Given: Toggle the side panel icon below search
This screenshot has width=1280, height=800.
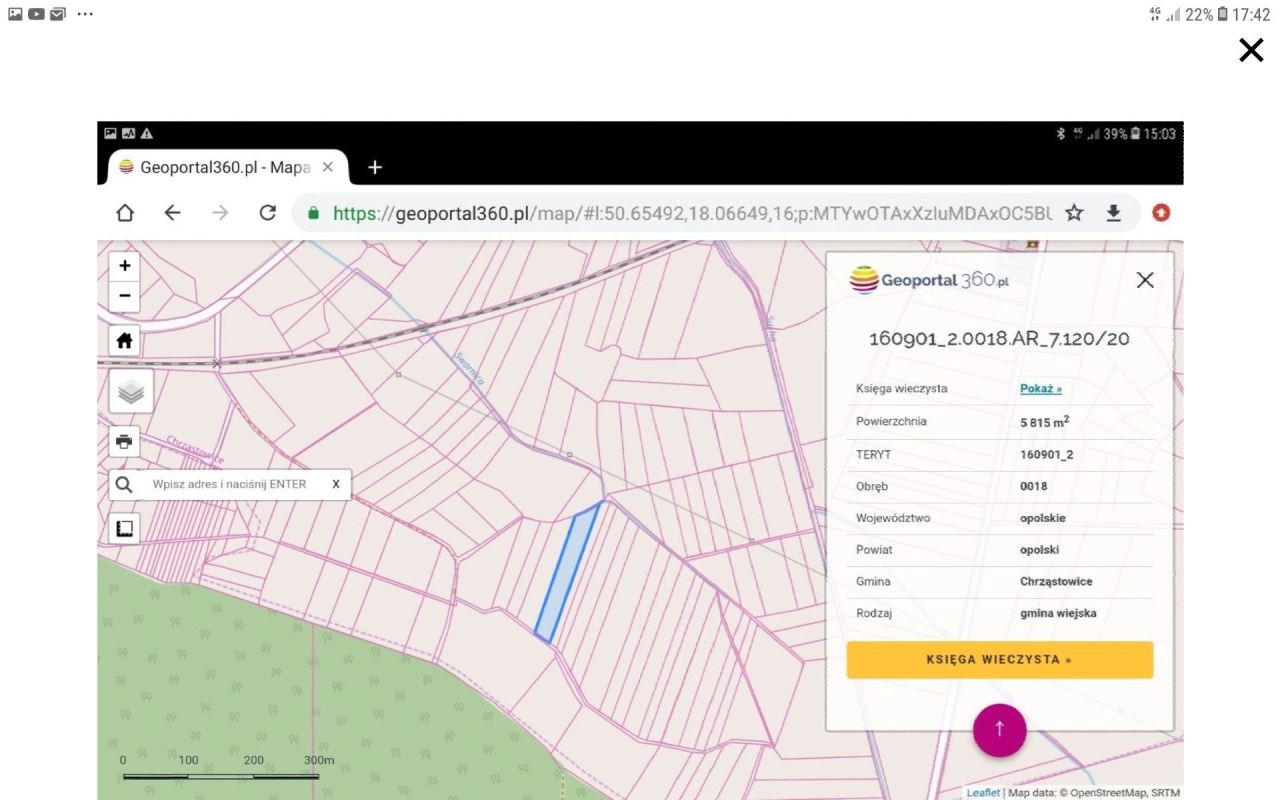Looking at the screenshot, I should [125, 529].
